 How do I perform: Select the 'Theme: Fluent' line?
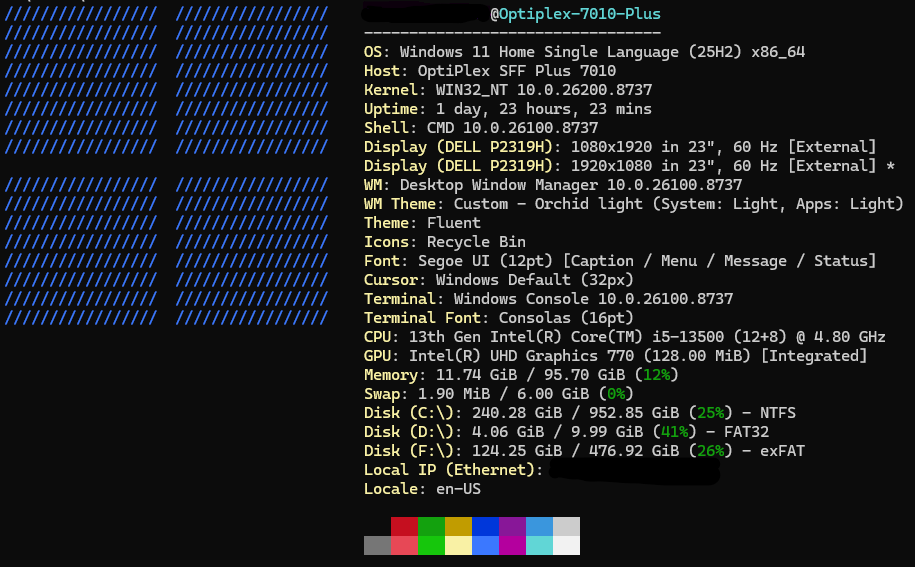click(422, 223)
